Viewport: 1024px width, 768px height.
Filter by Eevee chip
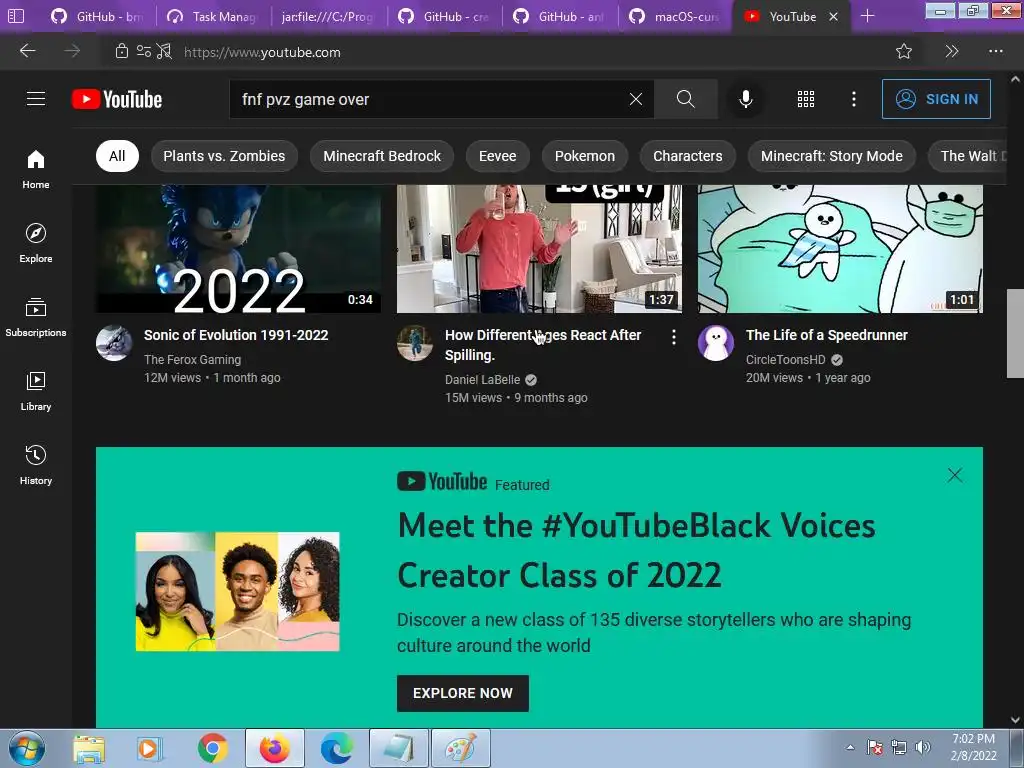498,156
